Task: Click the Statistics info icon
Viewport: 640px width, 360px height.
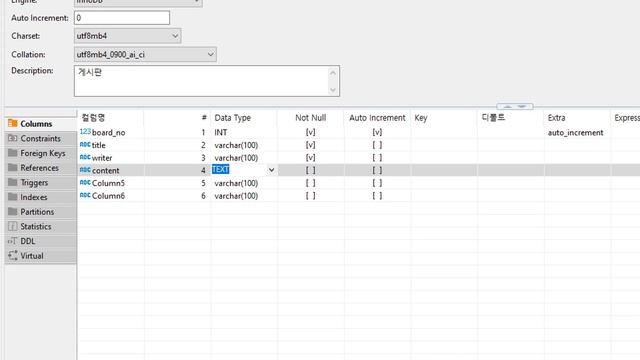Action: tap(13, 226)
